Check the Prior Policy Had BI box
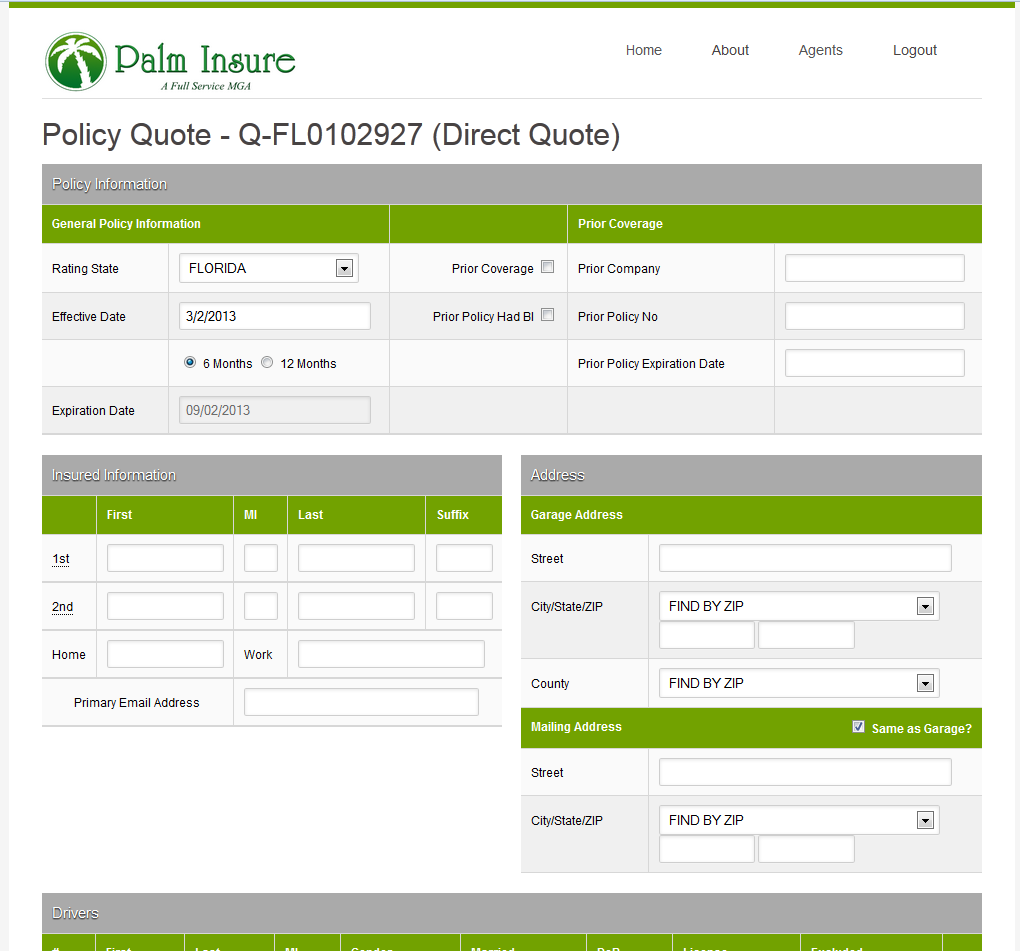 point(547,315)
